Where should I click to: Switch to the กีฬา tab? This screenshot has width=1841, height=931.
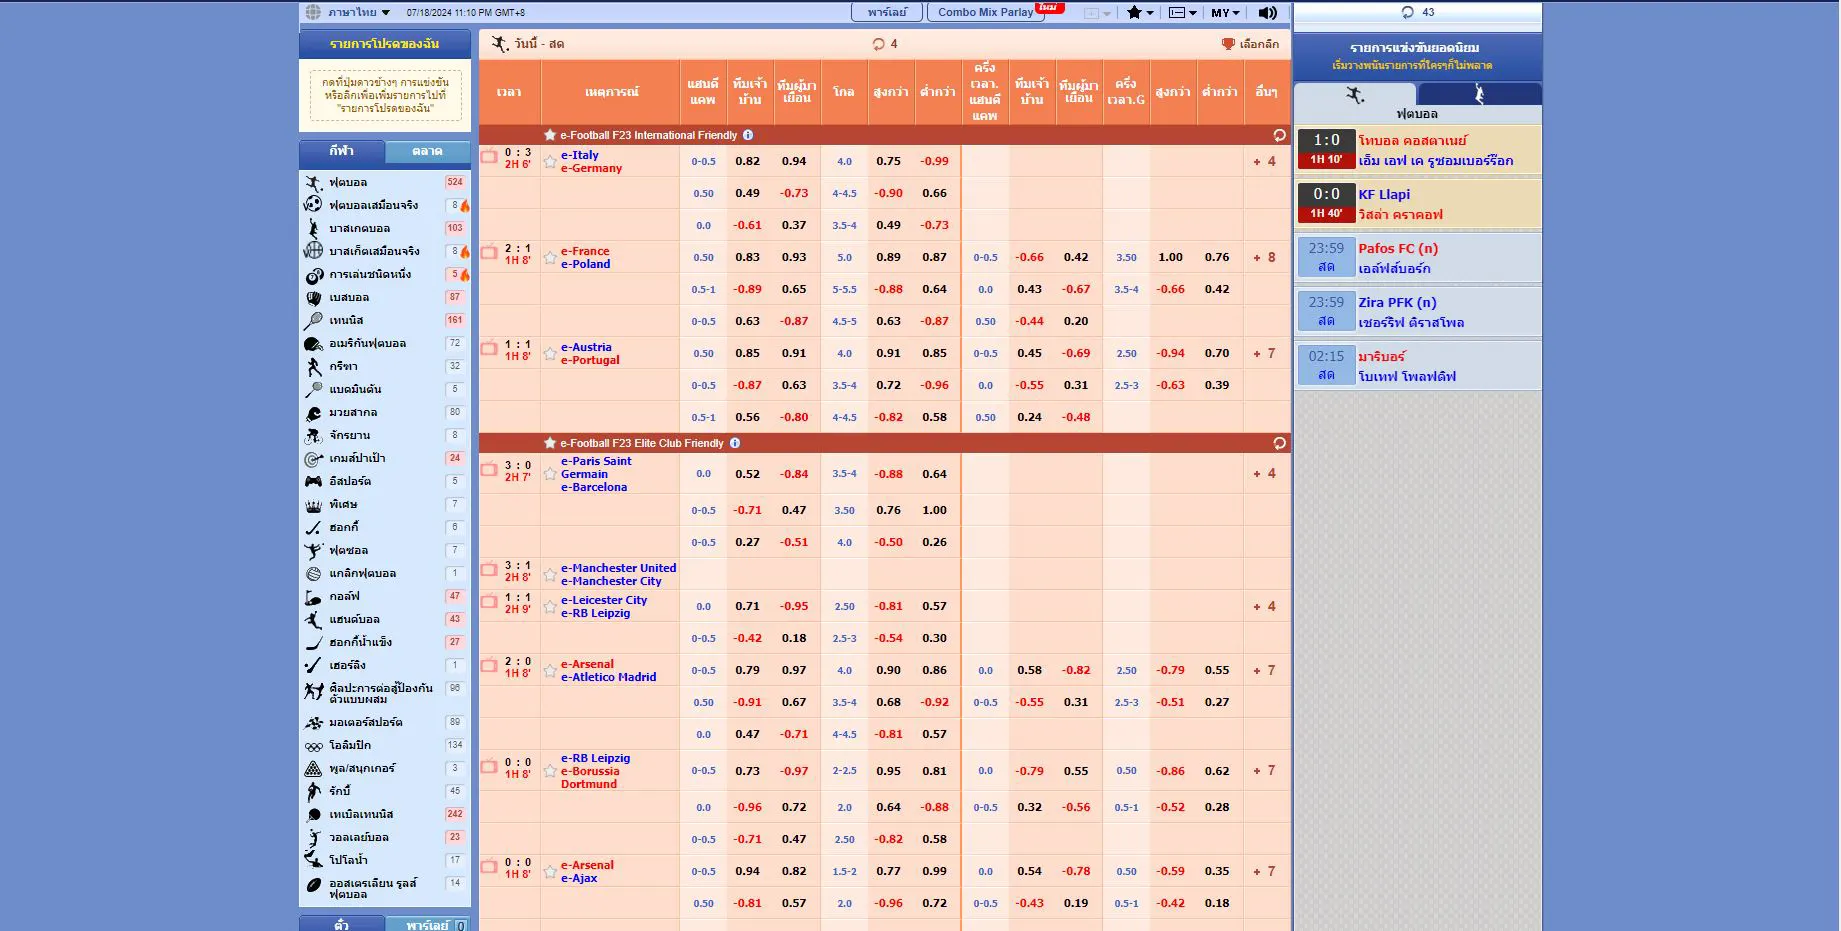pos(341,151)
